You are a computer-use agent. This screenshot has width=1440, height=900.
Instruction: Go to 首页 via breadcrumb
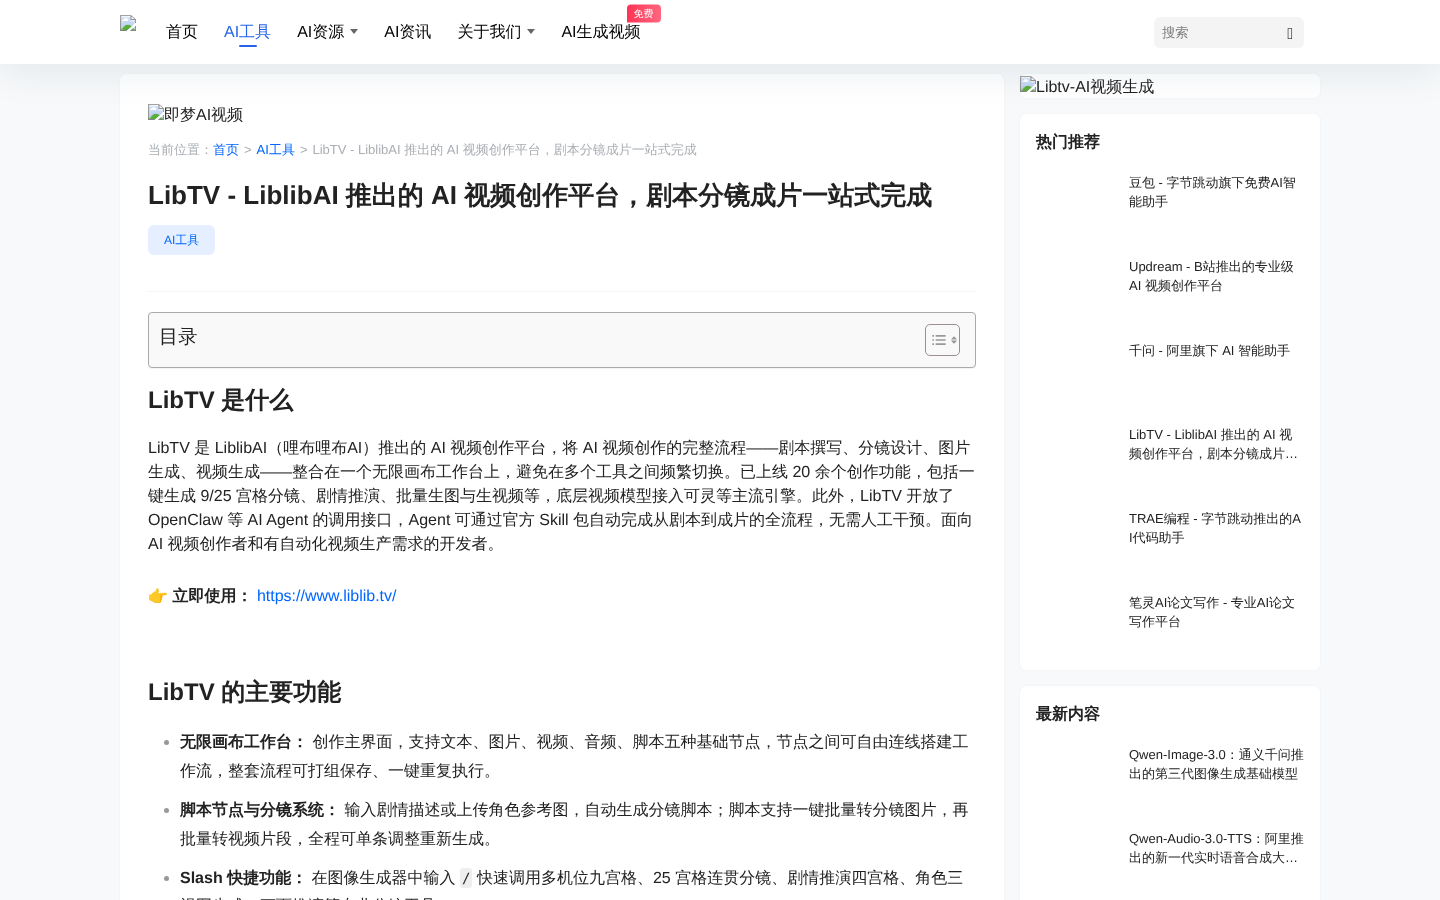pyautogui.click(x=226, y=149)
